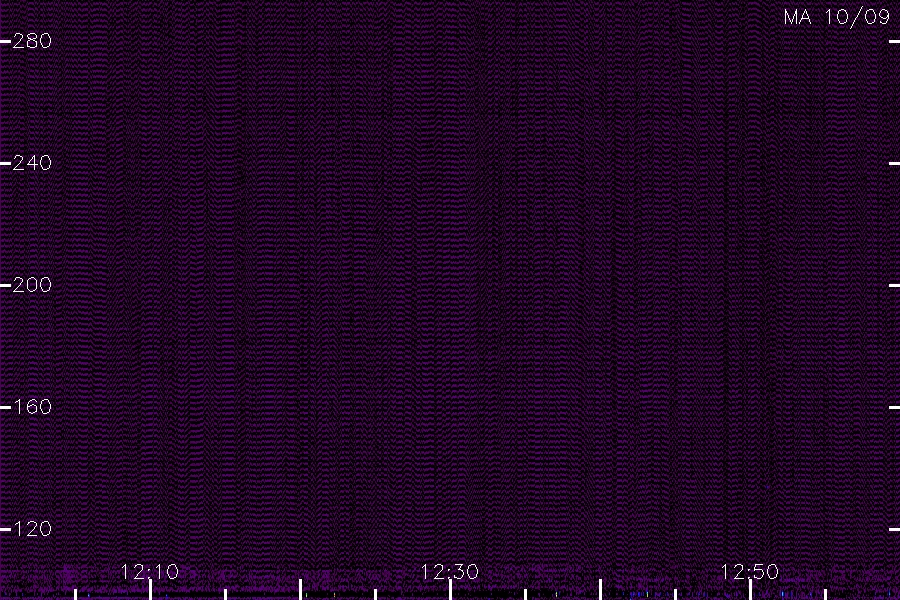This screenshot has width=900, height=600.
Task: Click the MA 10/09 date label
Action: pyautogui.click(x=837, y=17)
